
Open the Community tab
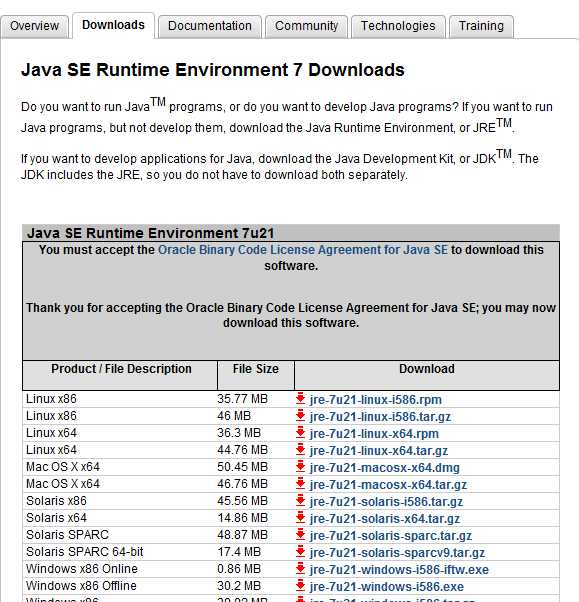(x=306, y=26)
